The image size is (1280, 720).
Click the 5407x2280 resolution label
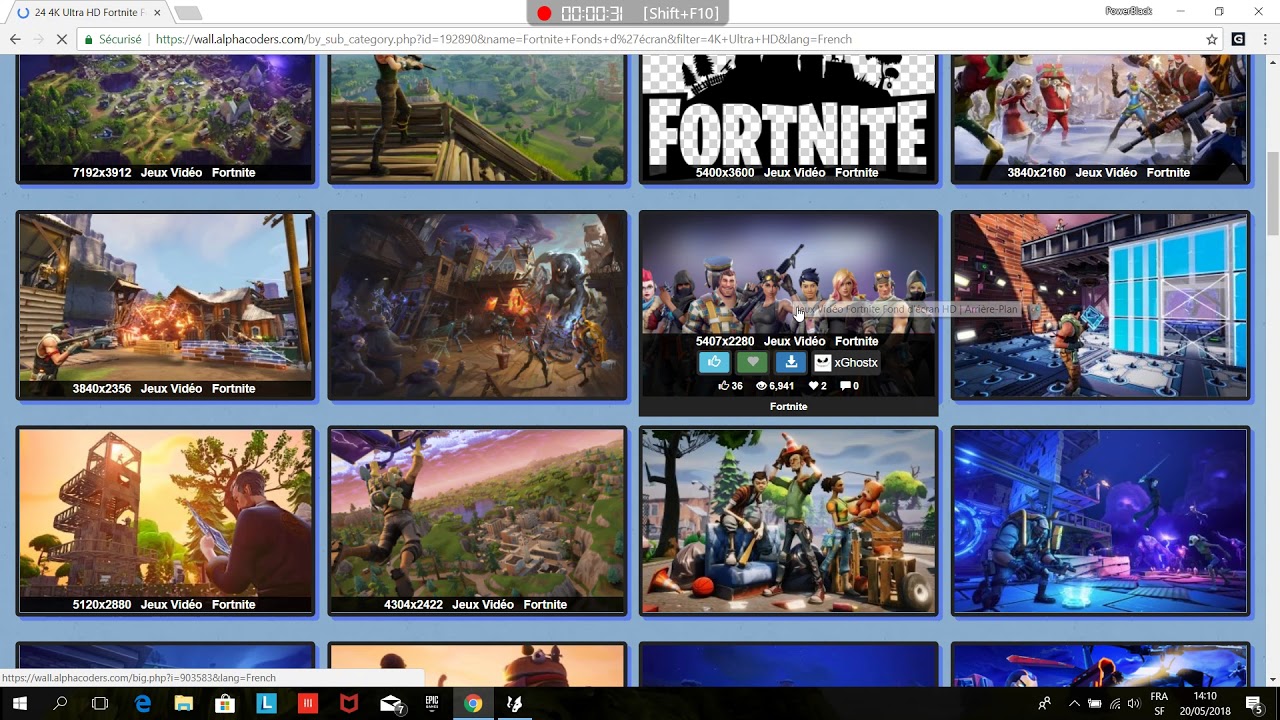(725, 342)
